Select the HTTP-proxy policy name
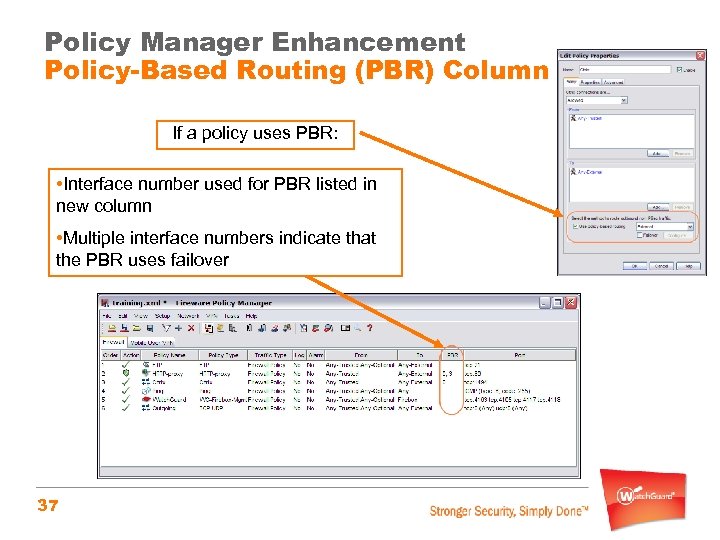Image resolution: width=720 pixels, height=540 pixels. (x=168, y=374)
